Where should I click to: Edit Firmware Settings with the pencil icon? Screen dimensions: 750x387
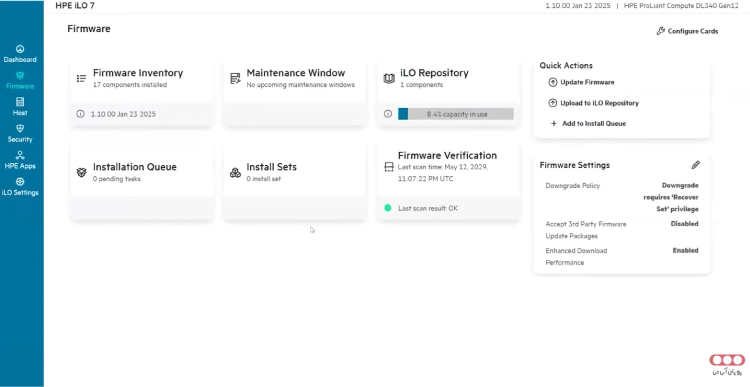[x=695, y=165]
